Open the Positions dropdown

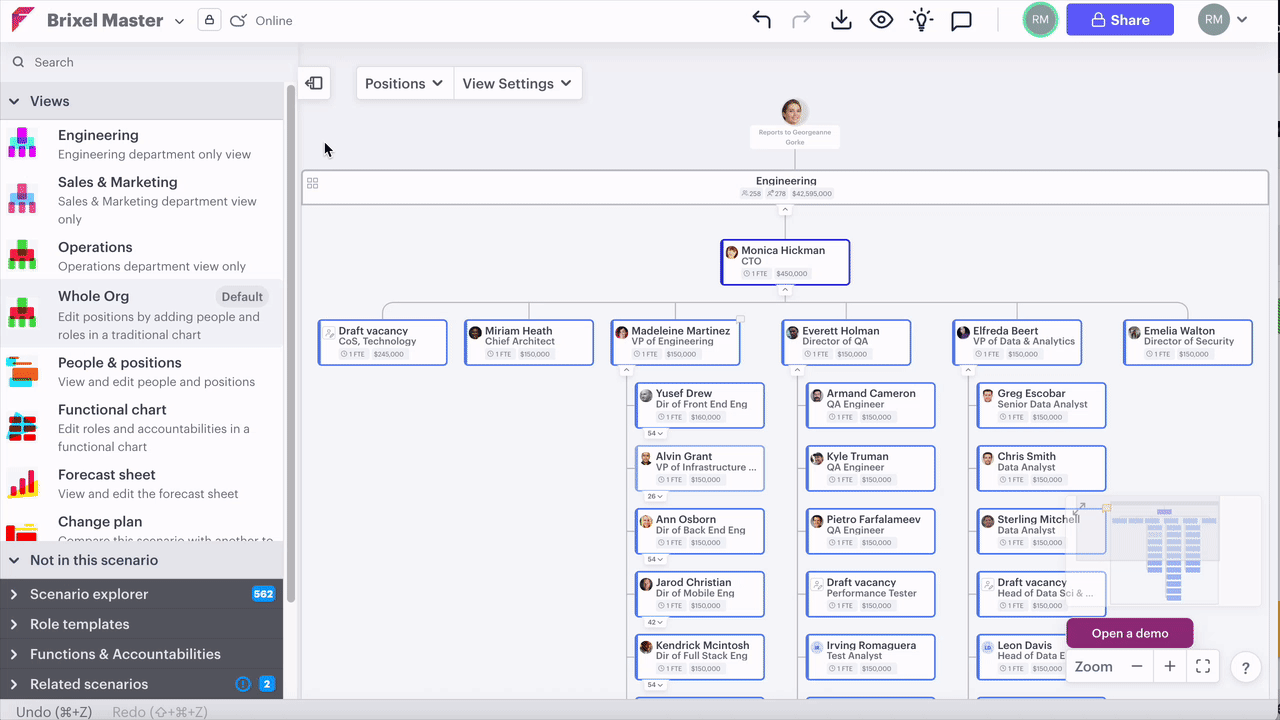[x=404, y=83]
